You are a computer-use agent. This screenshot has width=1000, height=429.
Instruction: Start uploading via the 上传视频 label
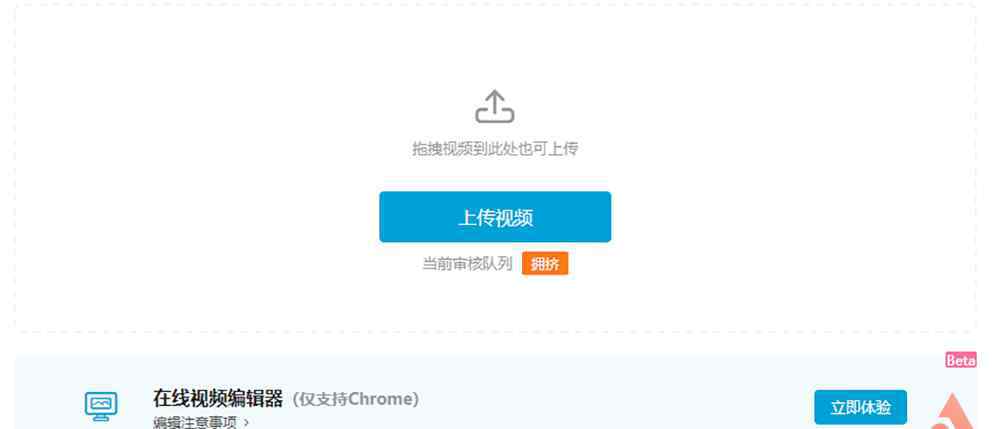495,217
